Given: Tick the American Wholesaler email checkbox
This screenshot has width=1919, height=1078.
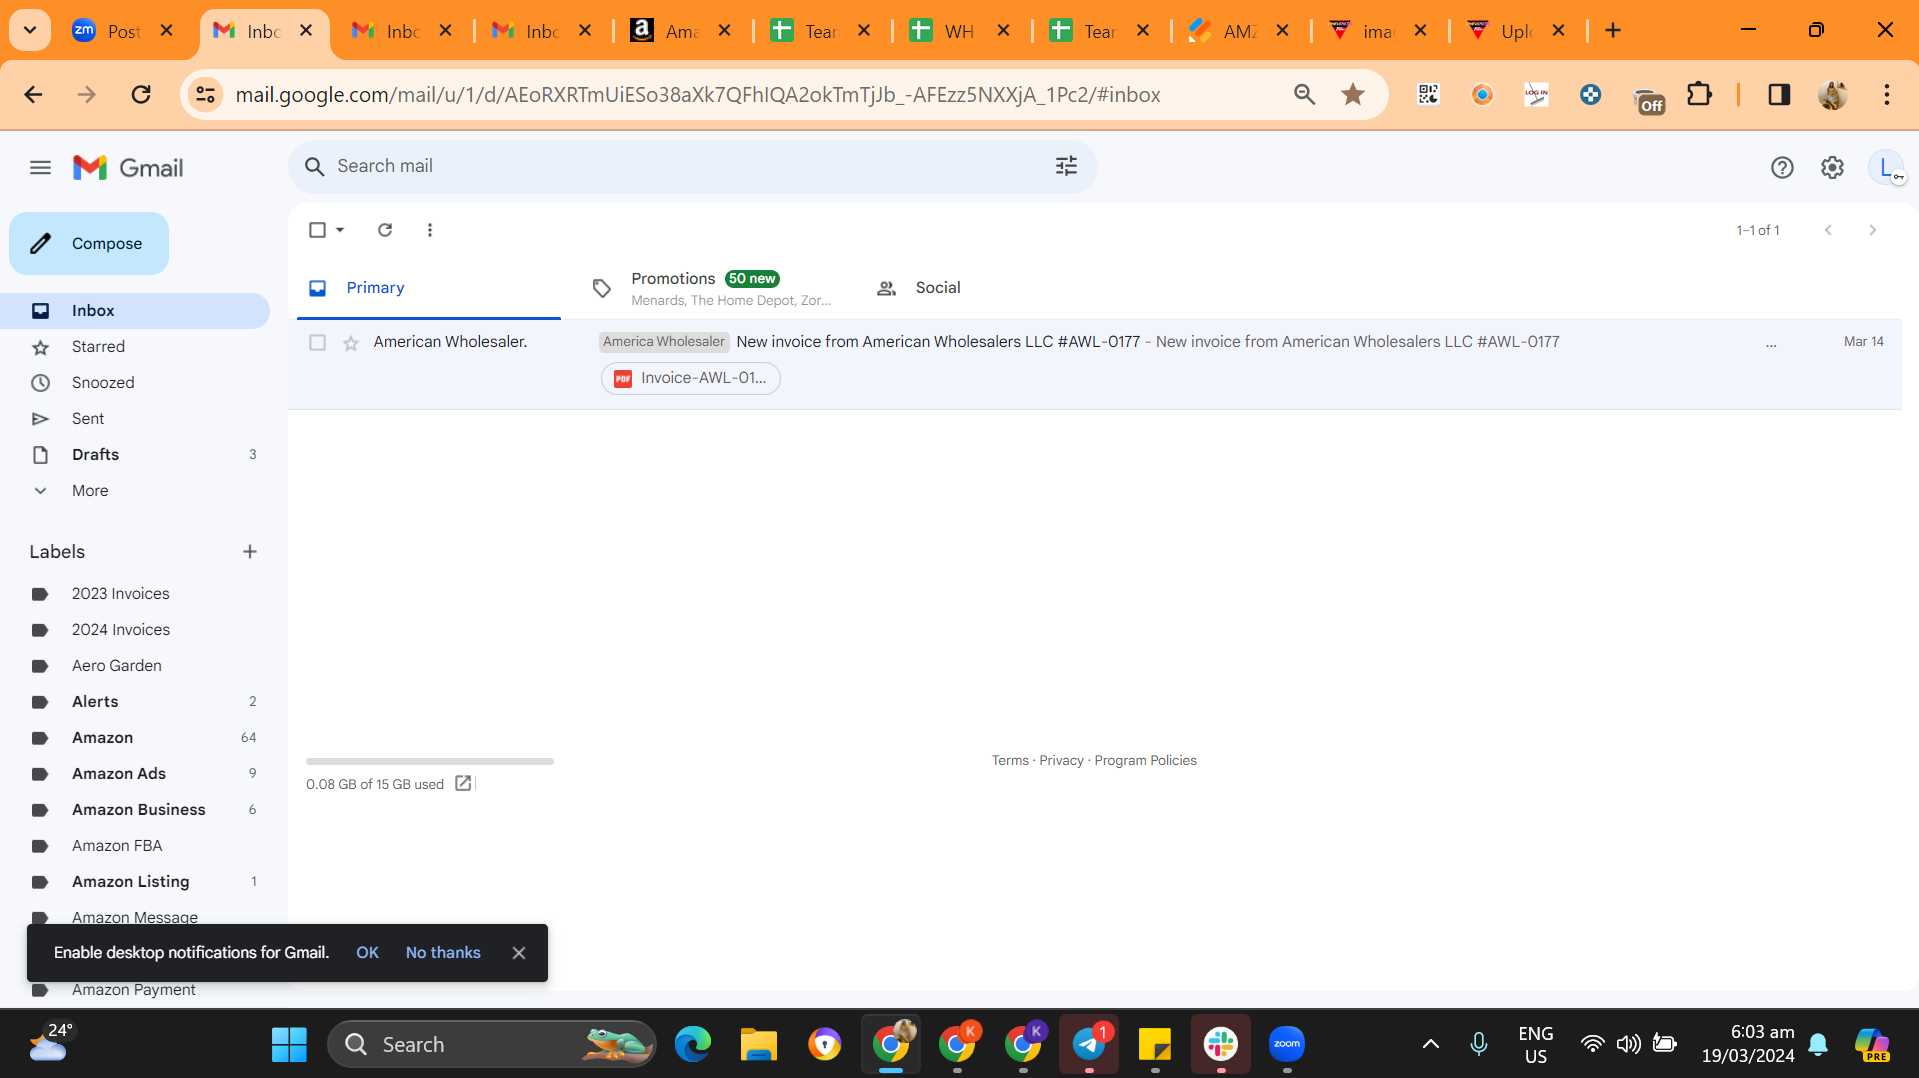Looking at the screenshot, I should [317, 343].
